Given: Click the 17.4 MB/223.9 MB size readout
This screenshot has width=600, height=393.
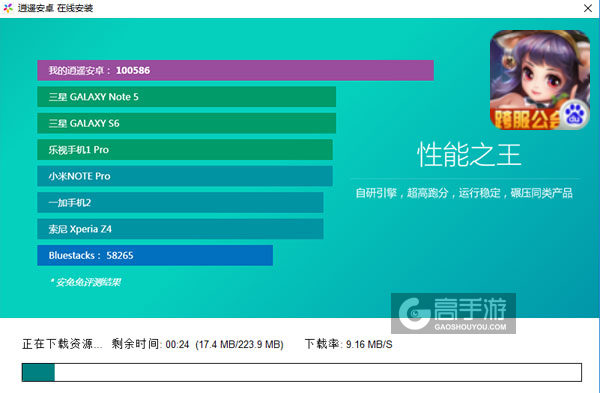Looking at the screenshot, I should pos(240,344).
